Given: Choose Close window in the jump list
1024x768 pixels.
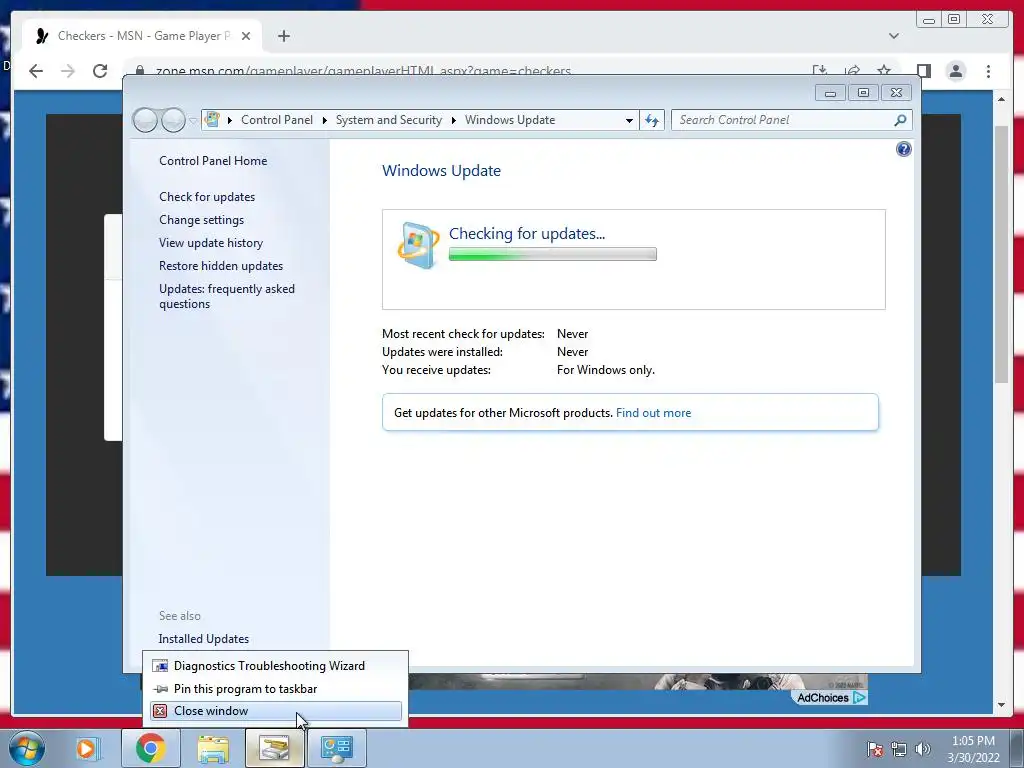Looking at the screenshot, I should (275, 711).
